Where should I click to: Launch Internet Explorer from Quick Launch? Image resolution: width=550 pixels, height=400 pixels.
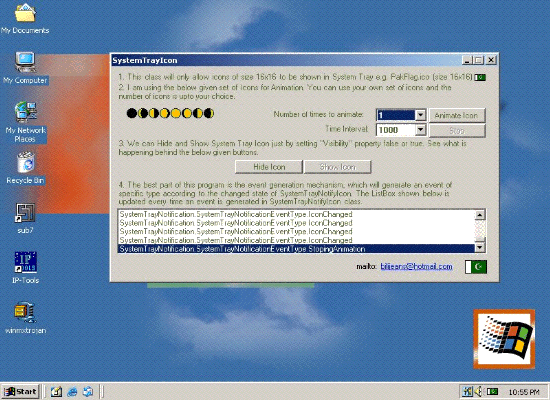coord(72,391)
